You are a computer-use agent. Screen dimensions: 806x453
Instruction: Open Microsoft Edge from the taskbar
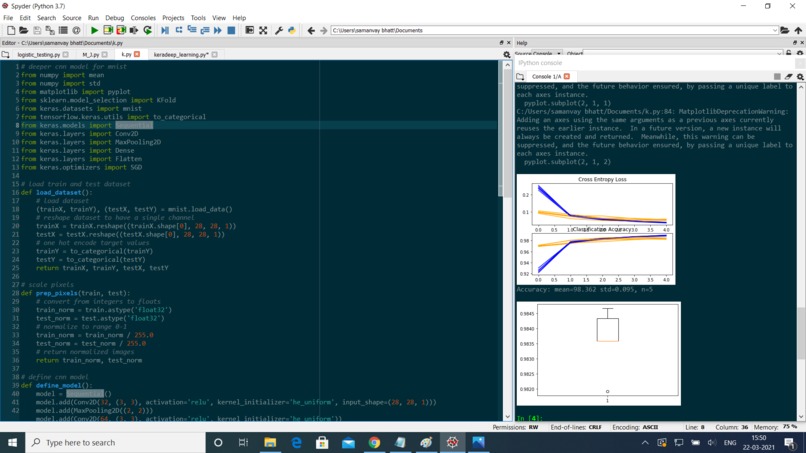click(x=296, y=442)
